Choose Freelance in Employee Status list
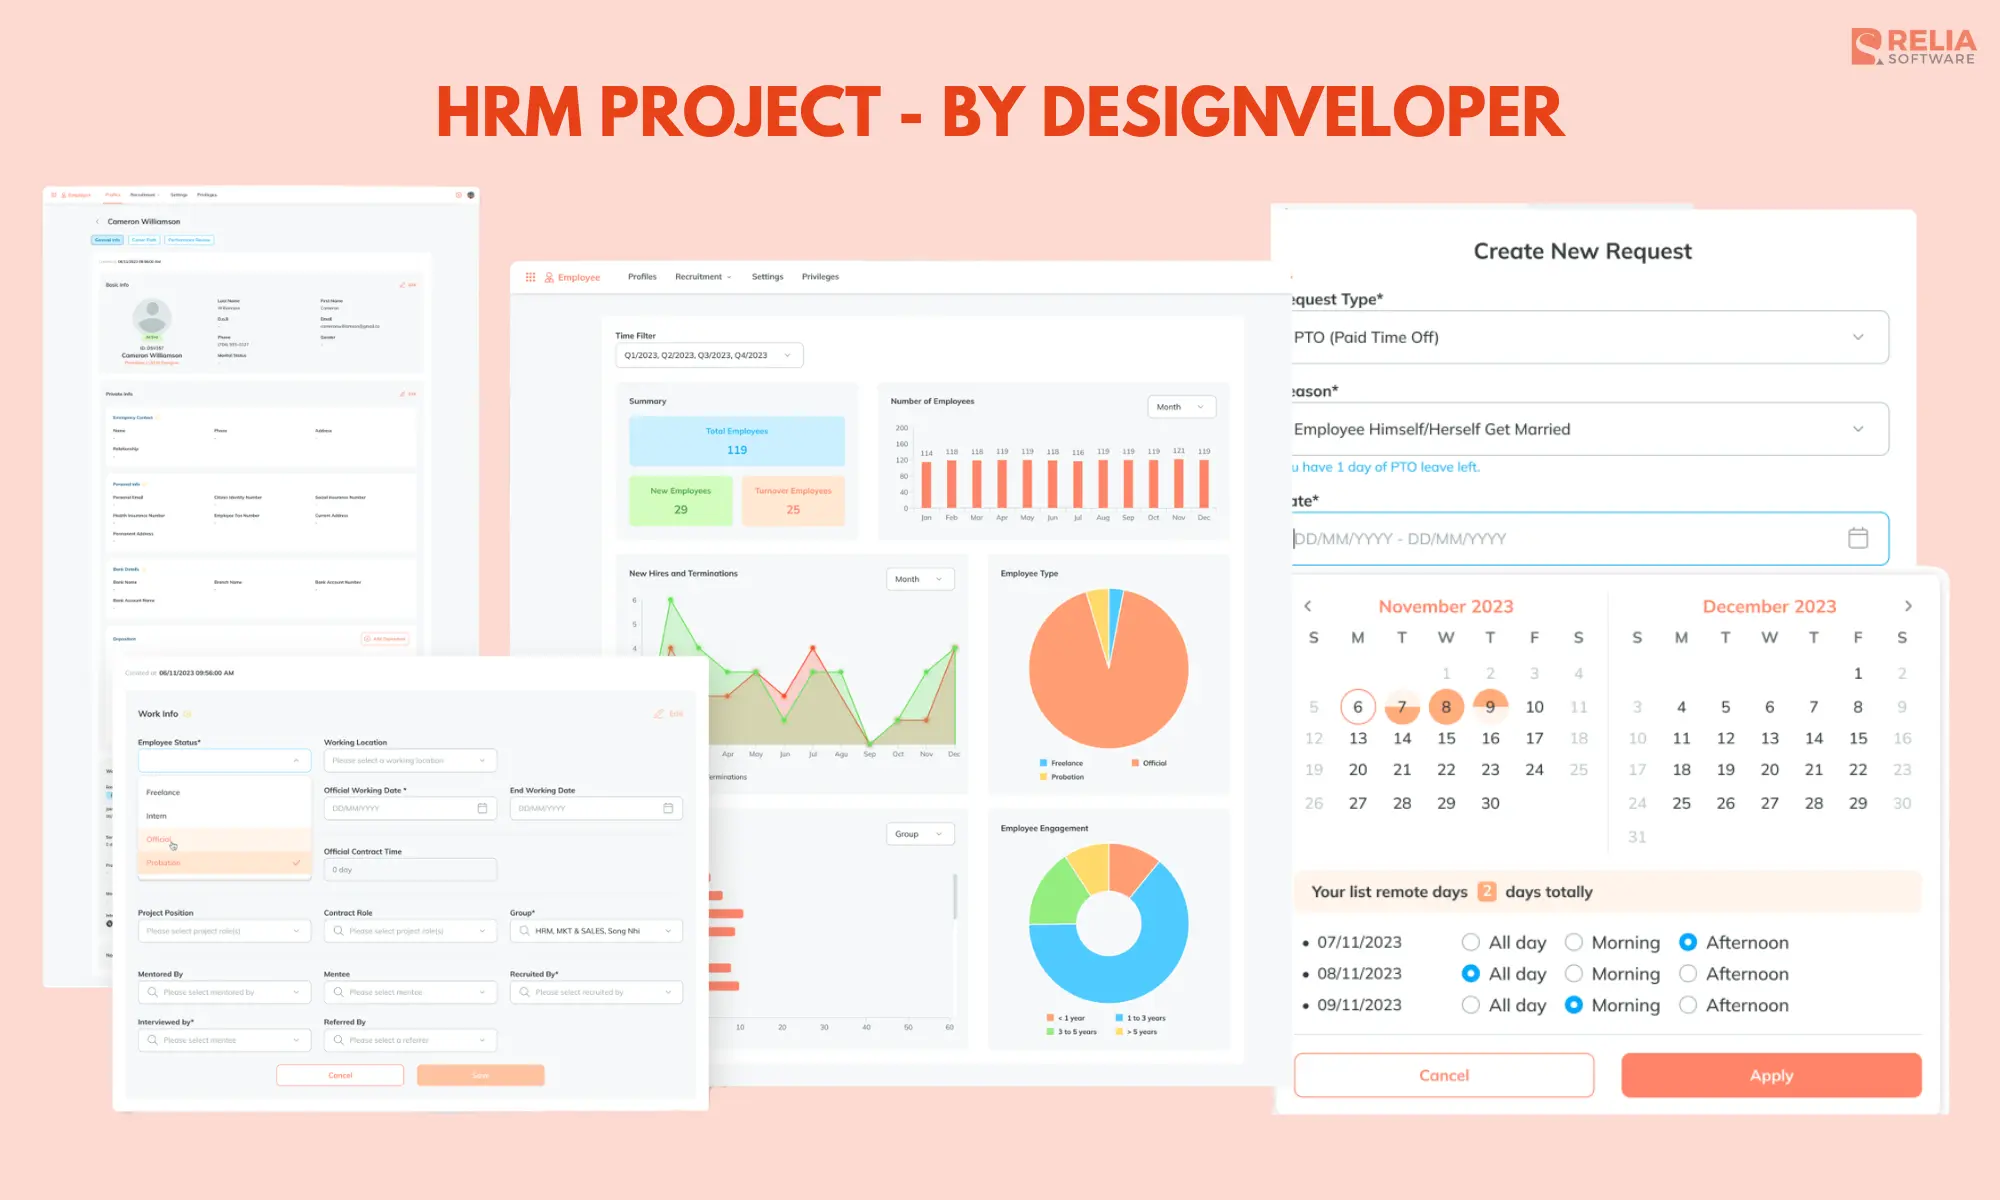The width and height of the screenshot is (2000, 1200). (225, 792)
